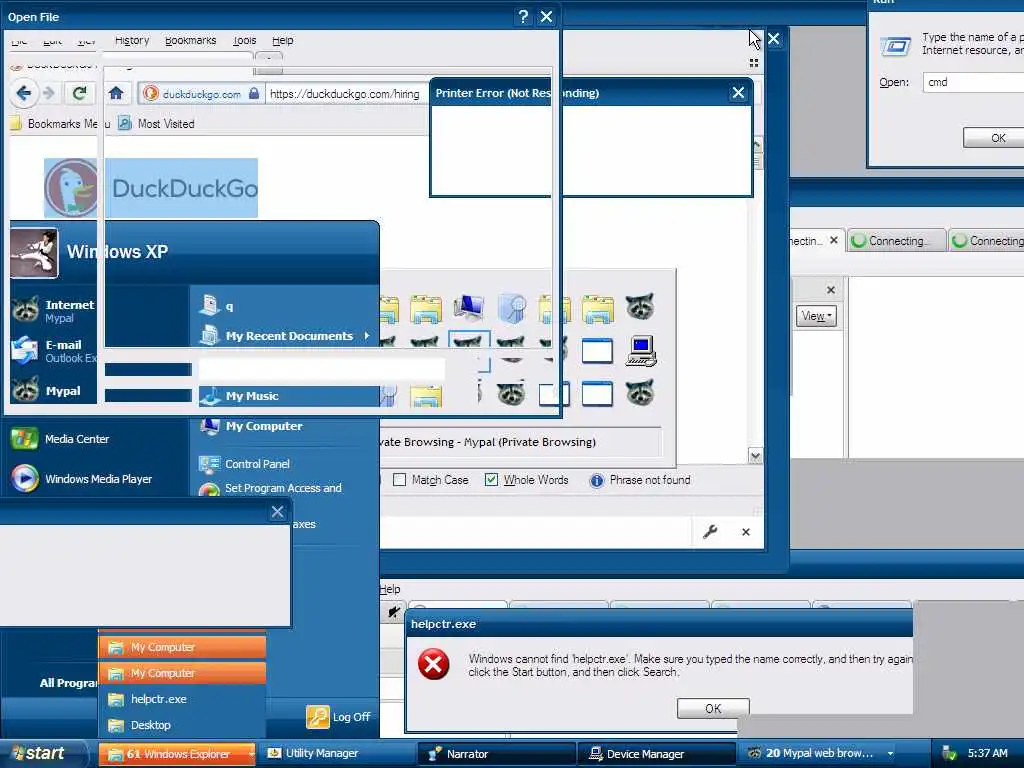Select Desktop in taskbar group list

click(x=182, y=725)
